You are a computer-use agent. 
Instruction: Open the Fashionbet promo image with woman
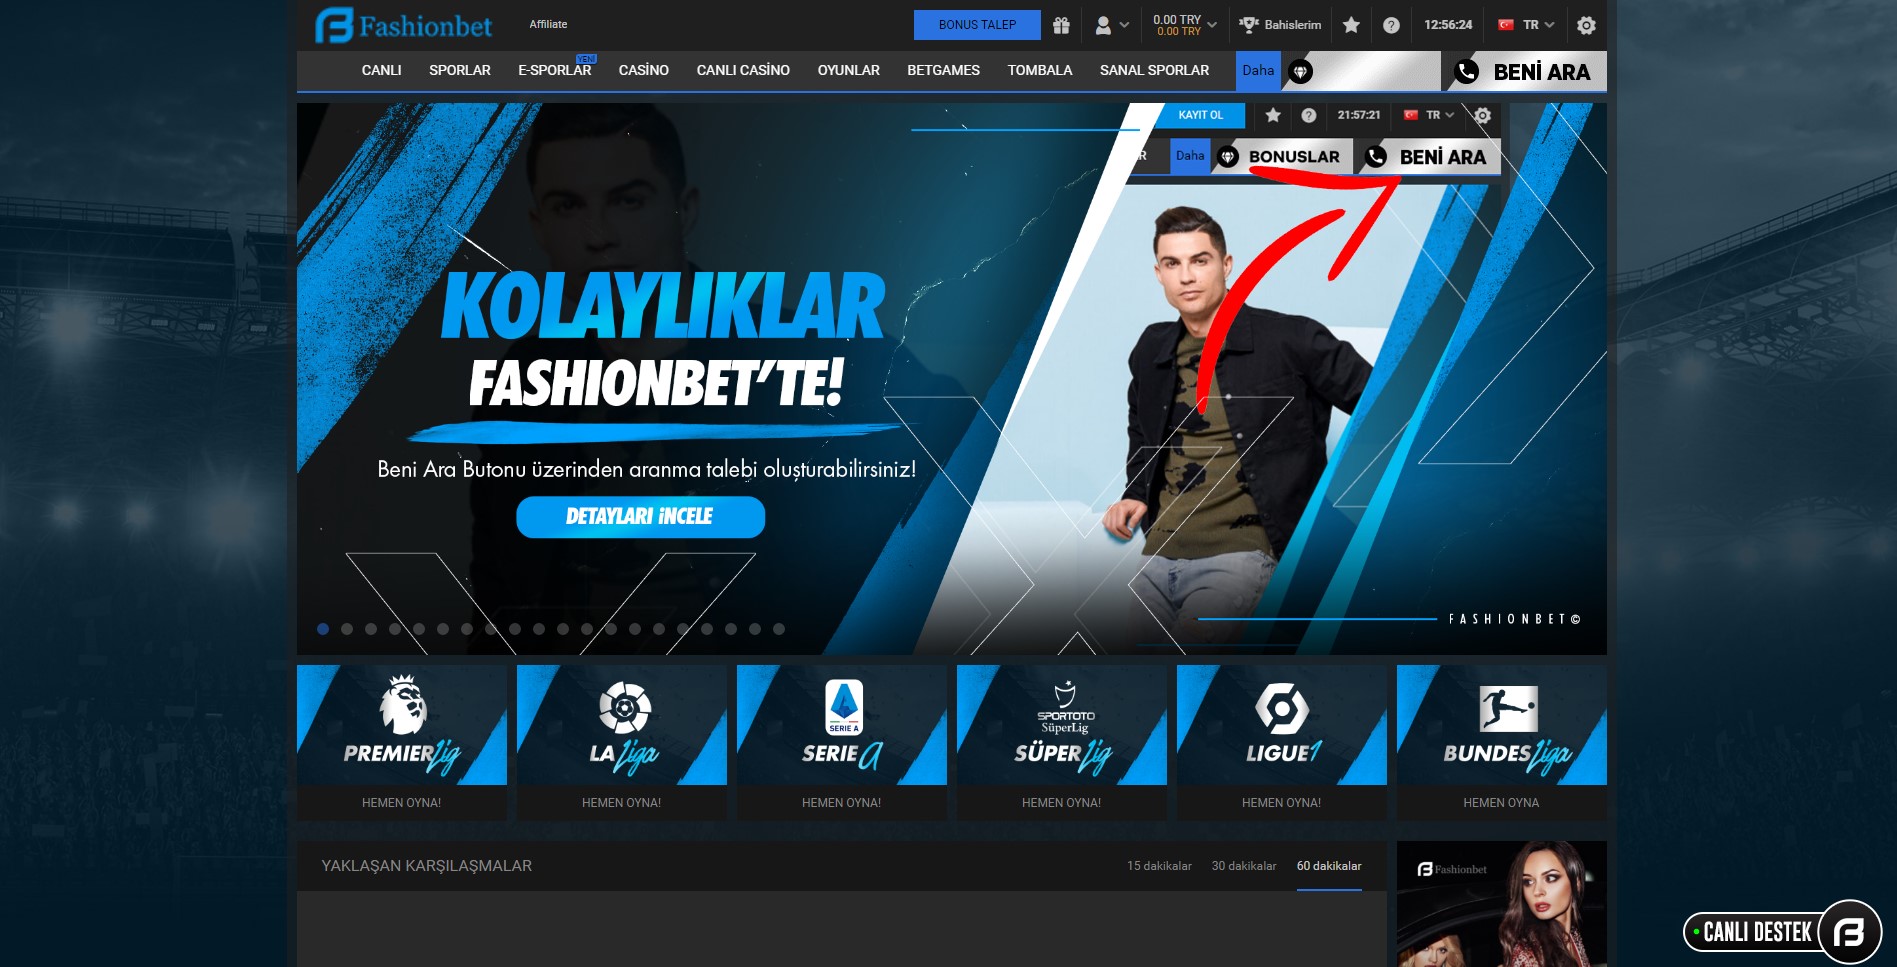coord(1502,904)
